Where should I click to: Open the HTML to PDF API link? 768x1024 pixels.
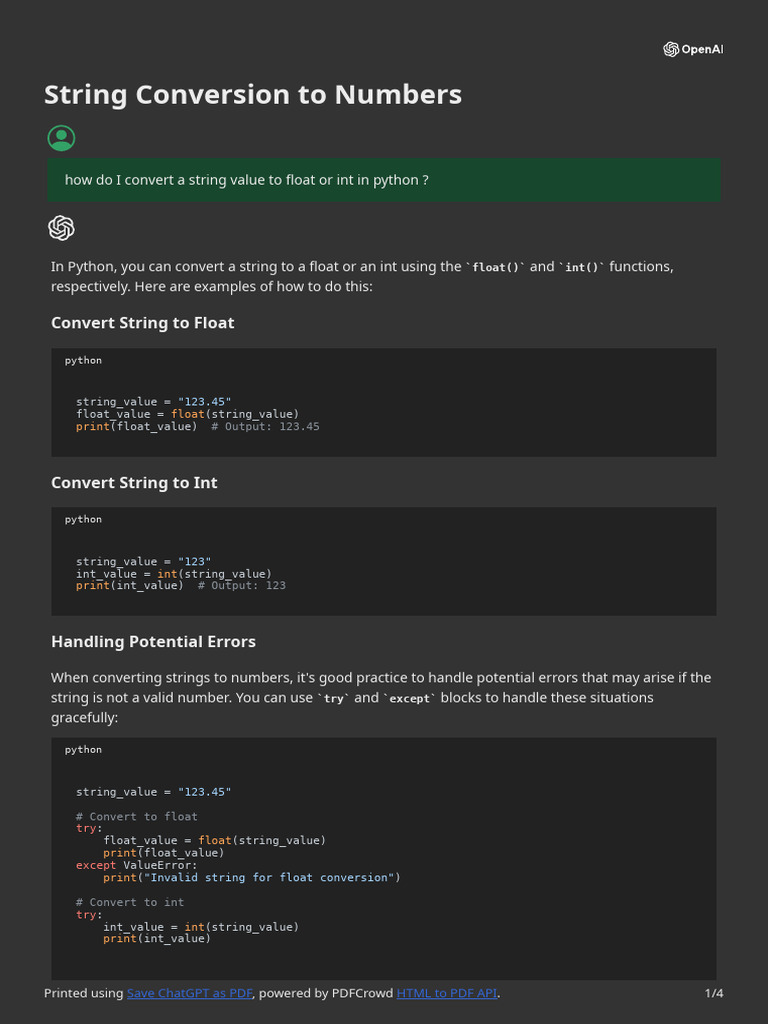pos(446,993)
